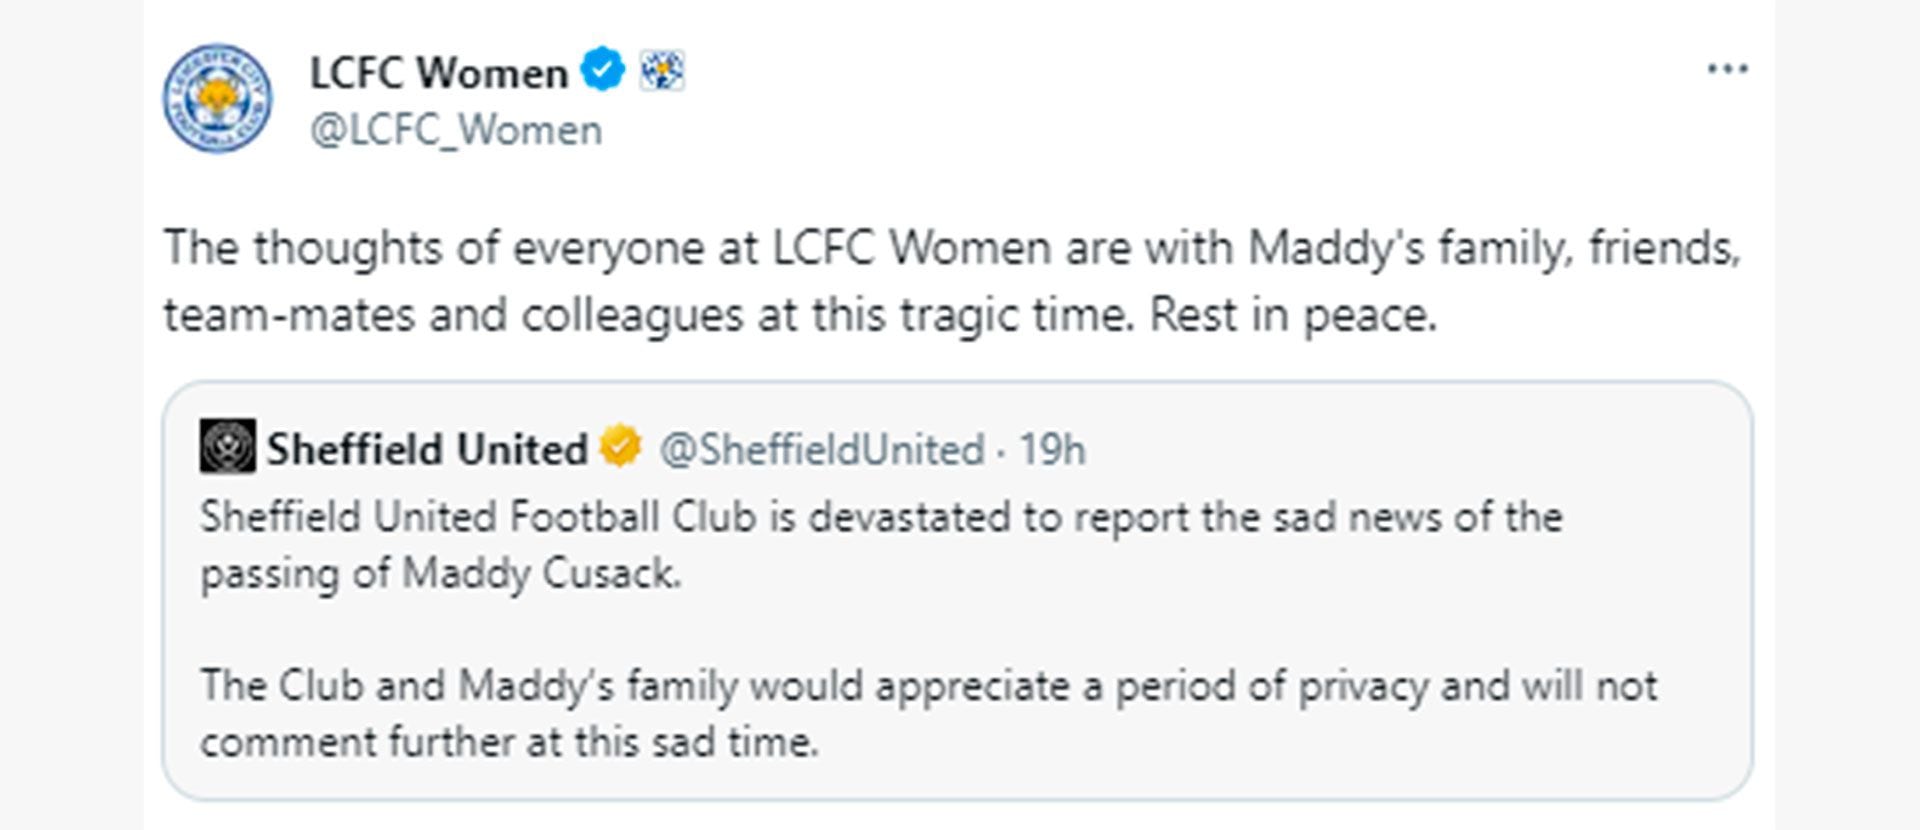Go to the @SheffieldUnited handle
1920x830 pixels.
tap(822, 450)
